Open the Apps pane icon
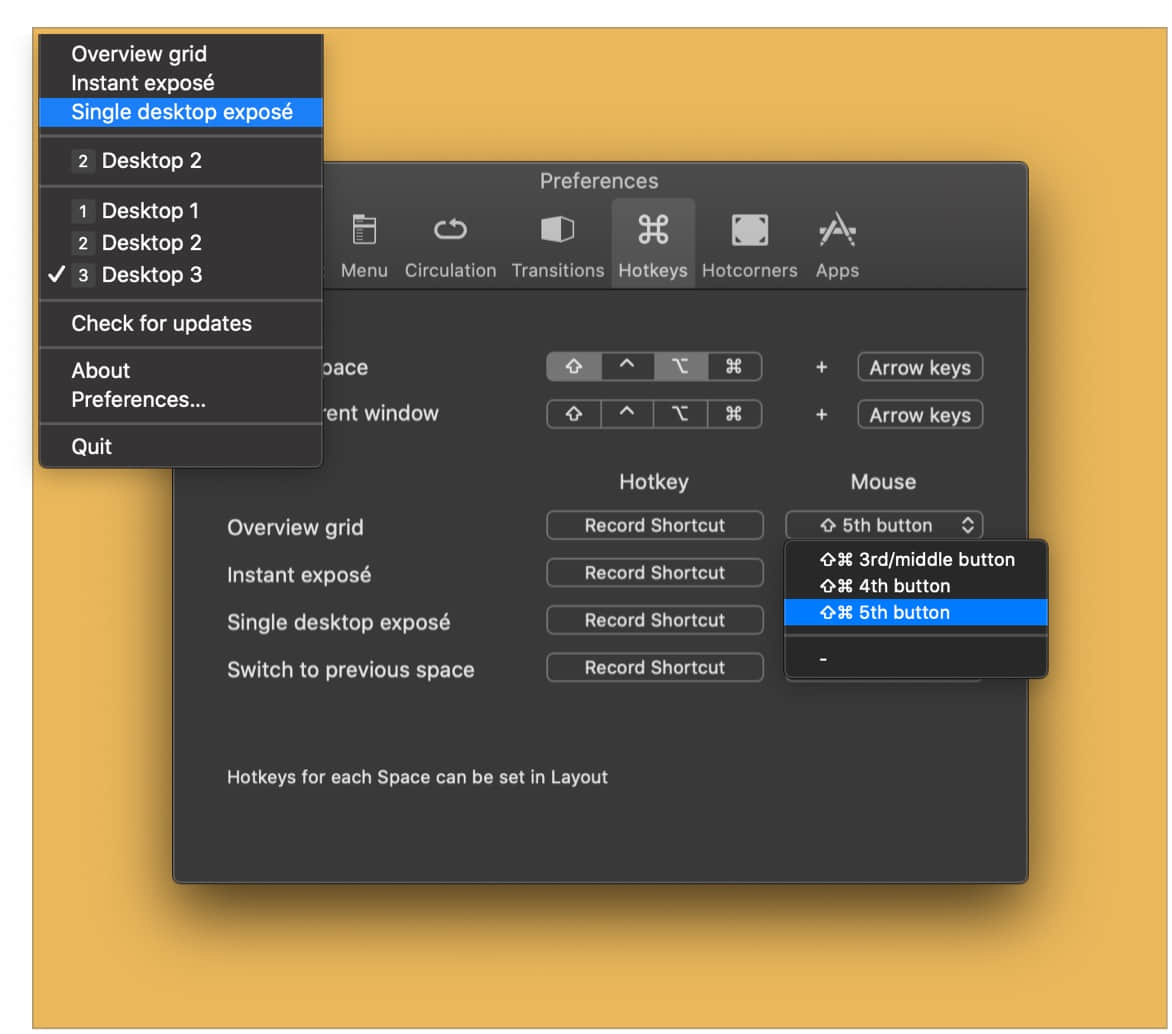Screen dimensions: 1172x1034 pyautogui.click(x=837, y=230)
